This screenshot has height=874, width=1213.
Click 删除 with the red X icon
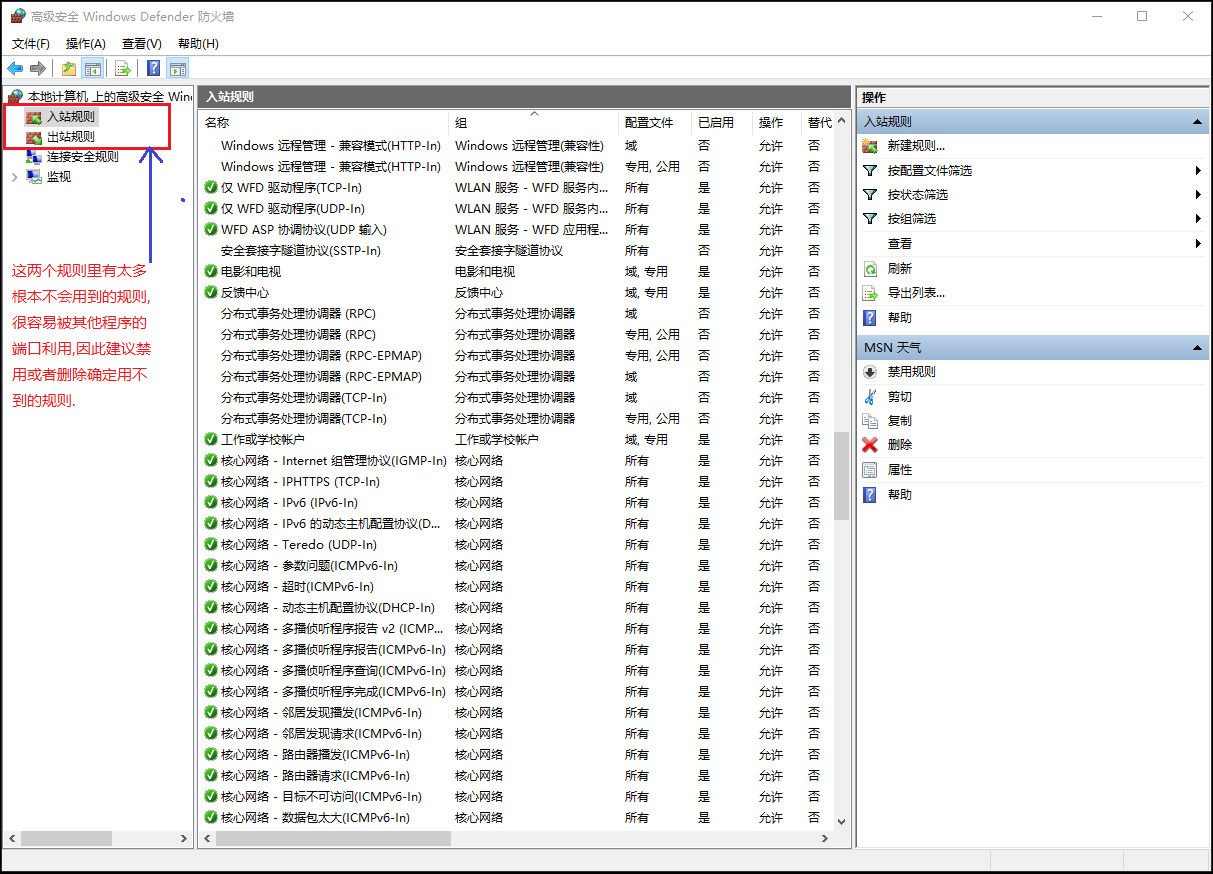click(899, 445)
